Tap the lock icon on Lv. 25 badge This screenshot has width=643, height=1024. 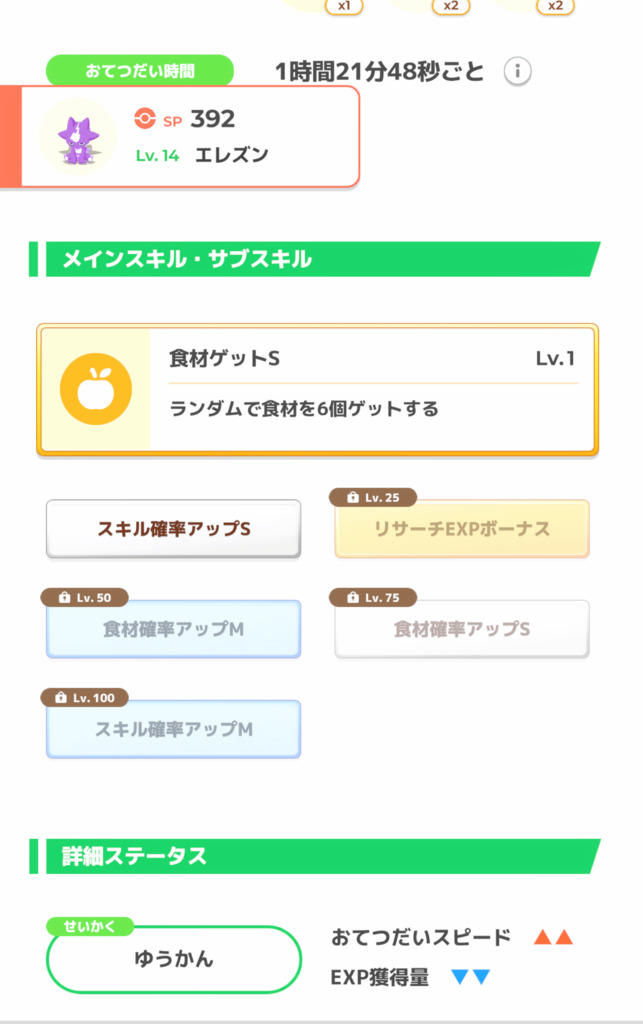pos(353,498)
